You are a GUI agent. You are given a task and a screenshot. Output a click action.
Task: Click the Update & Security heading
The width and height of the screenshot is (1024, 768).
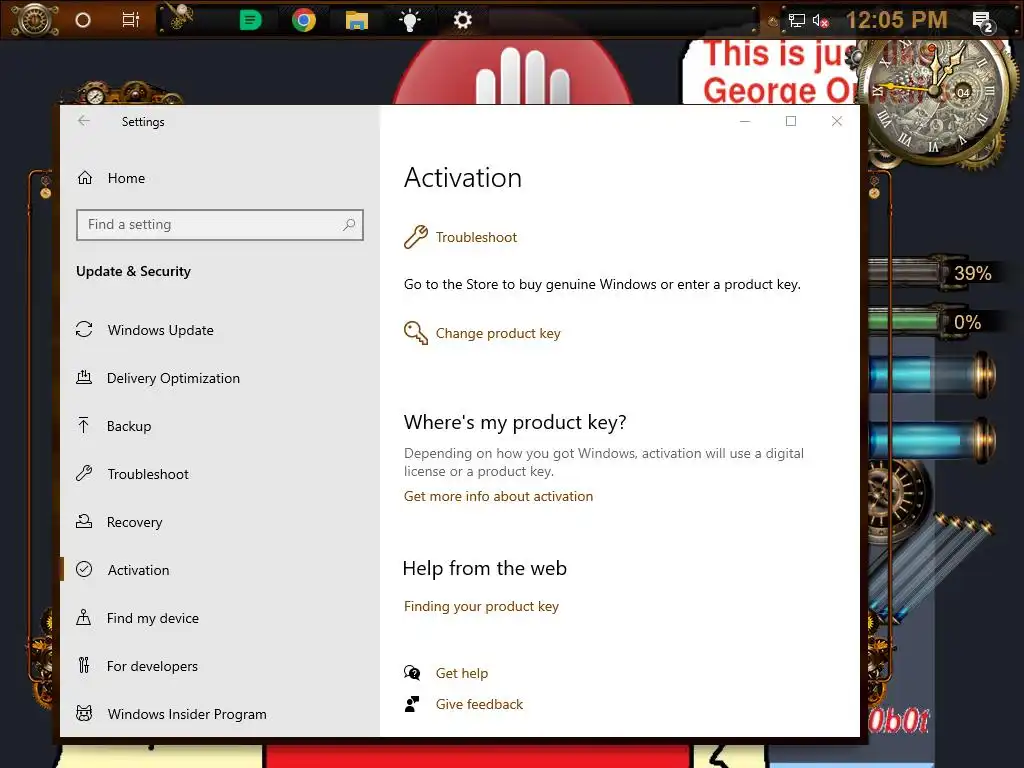pyautogui.click(x=133, y=271)
